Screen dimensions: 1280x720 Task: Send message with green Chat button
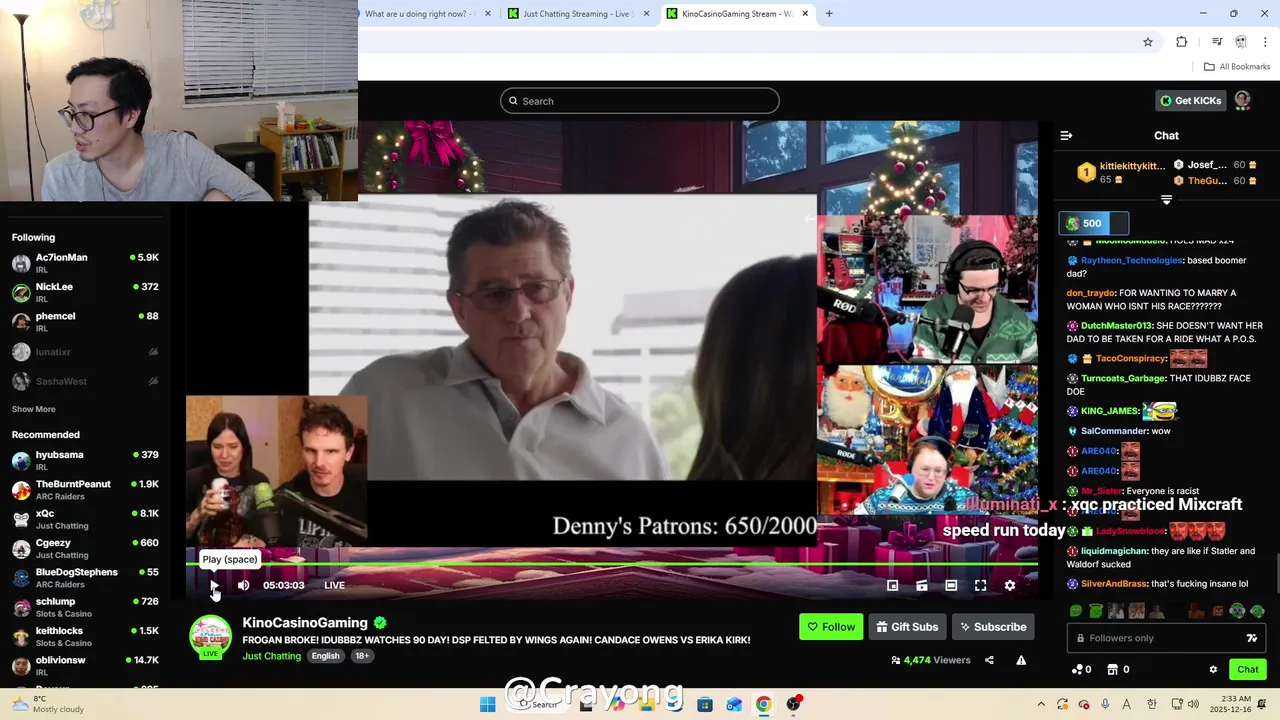(1248, 670)
